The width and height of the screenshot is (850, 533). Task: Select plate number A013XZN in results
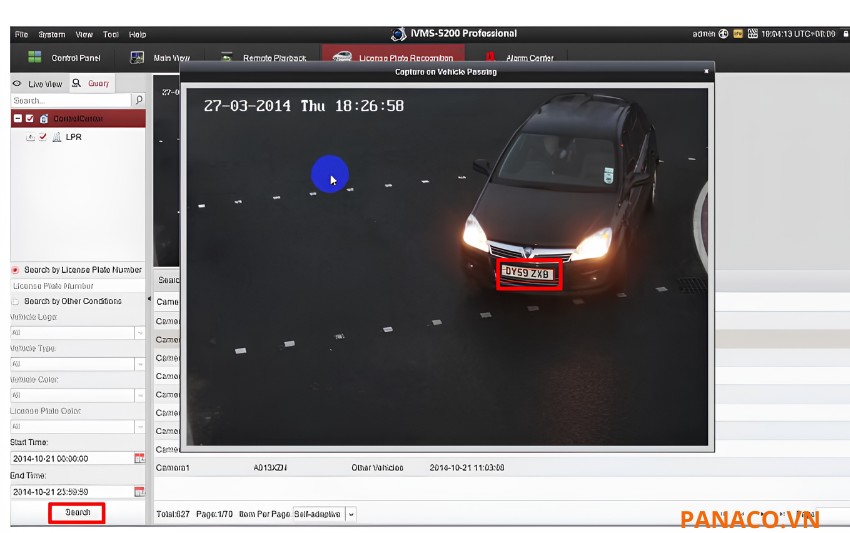pos(270,467)
